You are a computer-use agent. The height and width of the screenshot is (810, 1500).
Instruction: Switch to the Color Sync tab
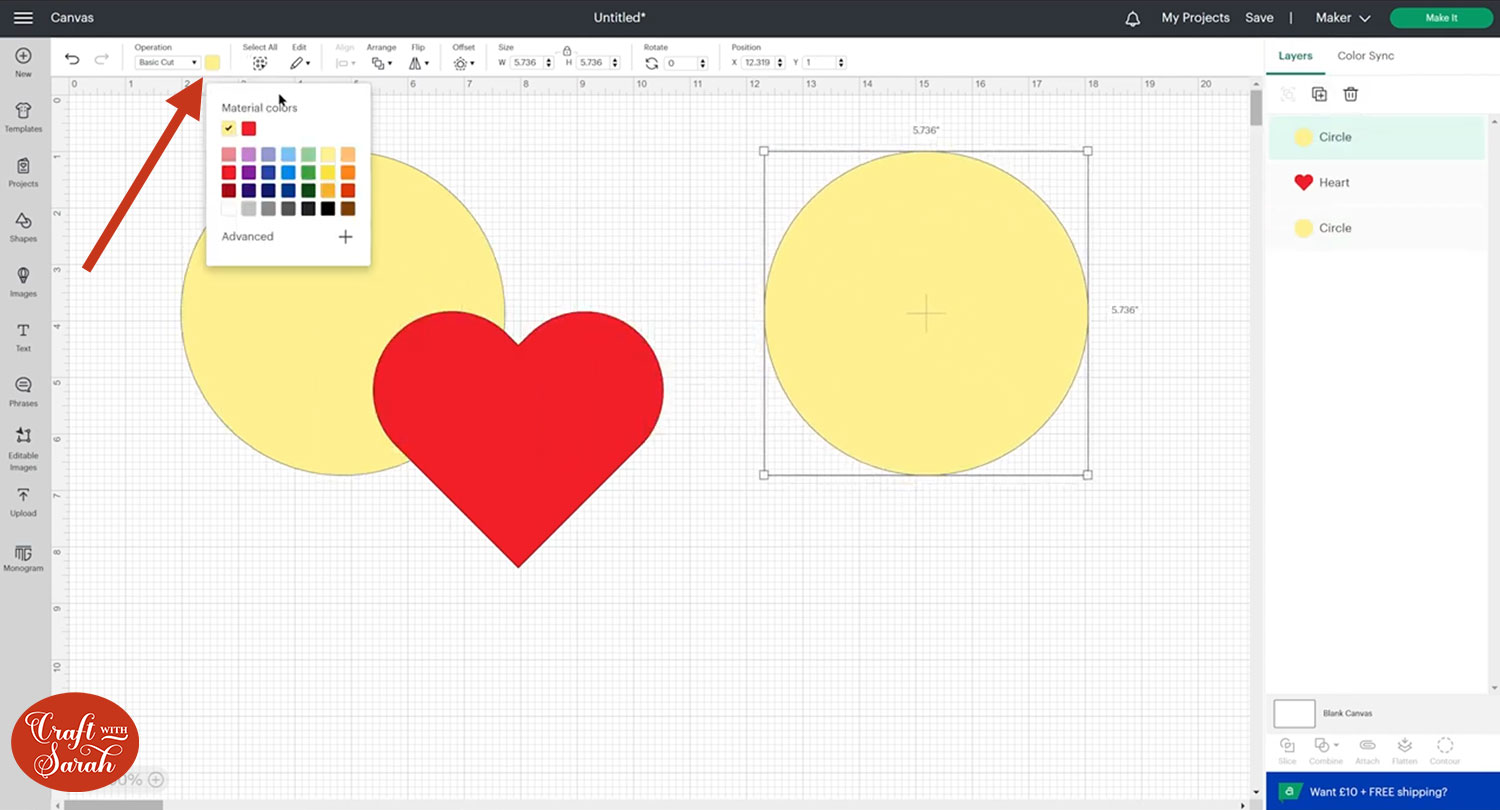click(x=1365, y=56)
